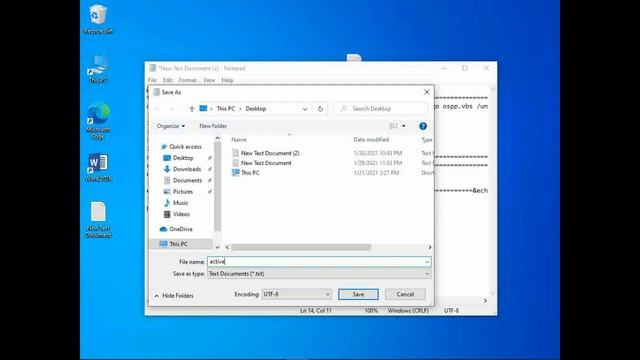The height and width of the screenshot is (360, 640).
Task: Select the file New Text Document (2)
Action: 266,153
